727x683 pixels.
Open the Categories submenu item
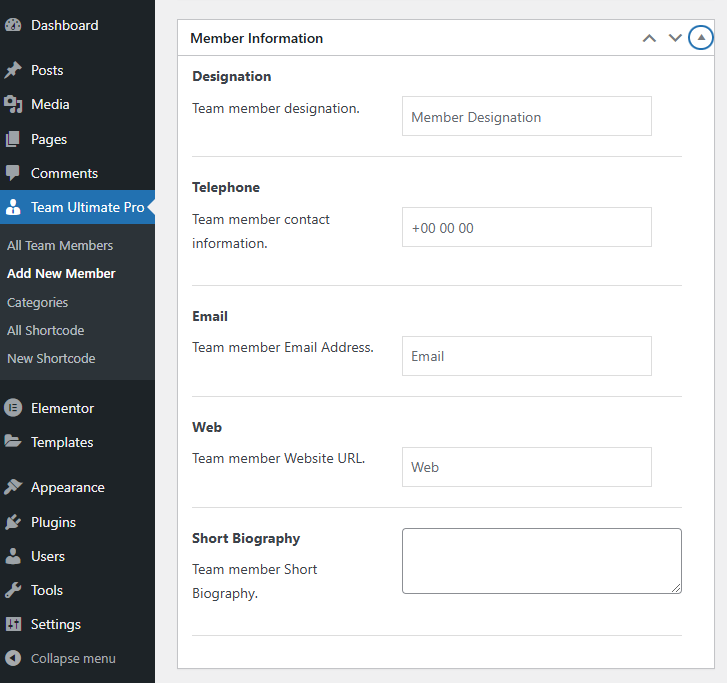coord(38,302)
